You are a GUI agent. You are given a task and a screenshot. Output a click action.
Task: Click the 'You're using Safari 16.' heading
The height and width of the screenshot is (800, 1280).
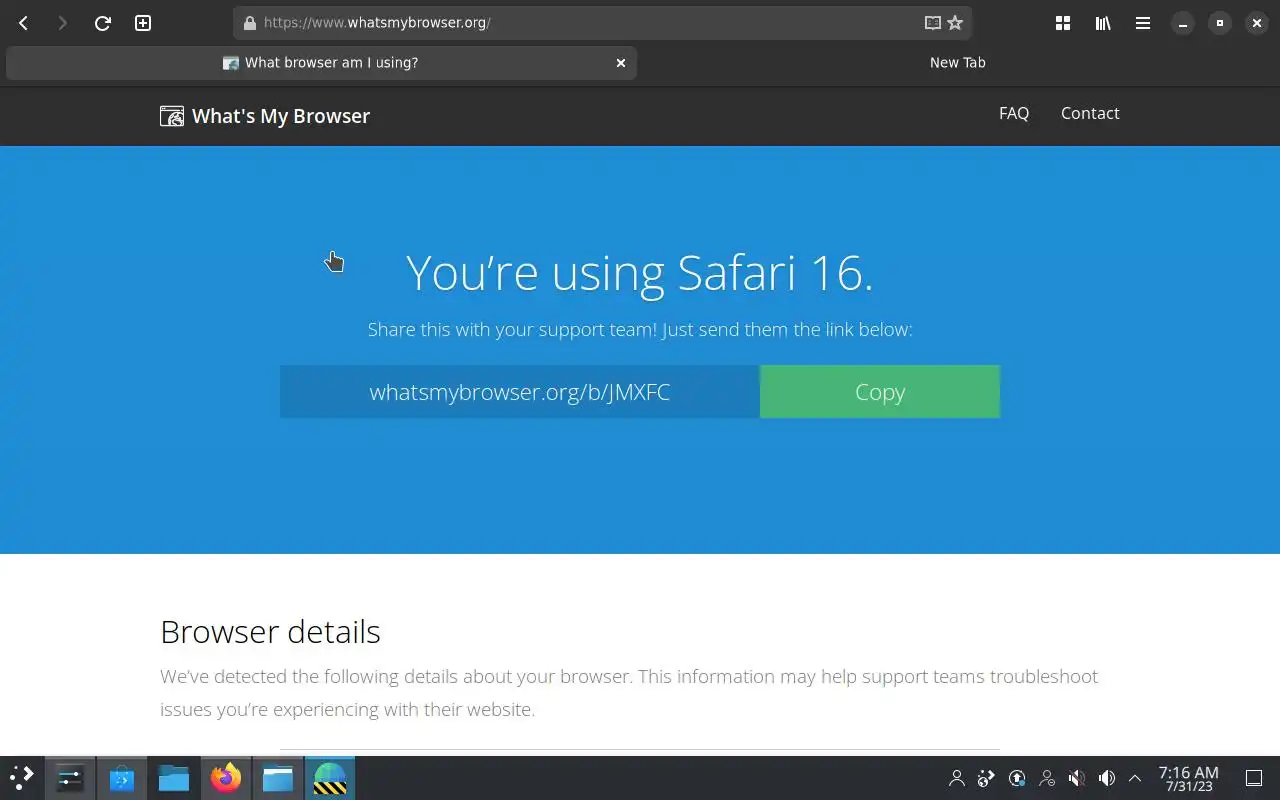point(640,272)
